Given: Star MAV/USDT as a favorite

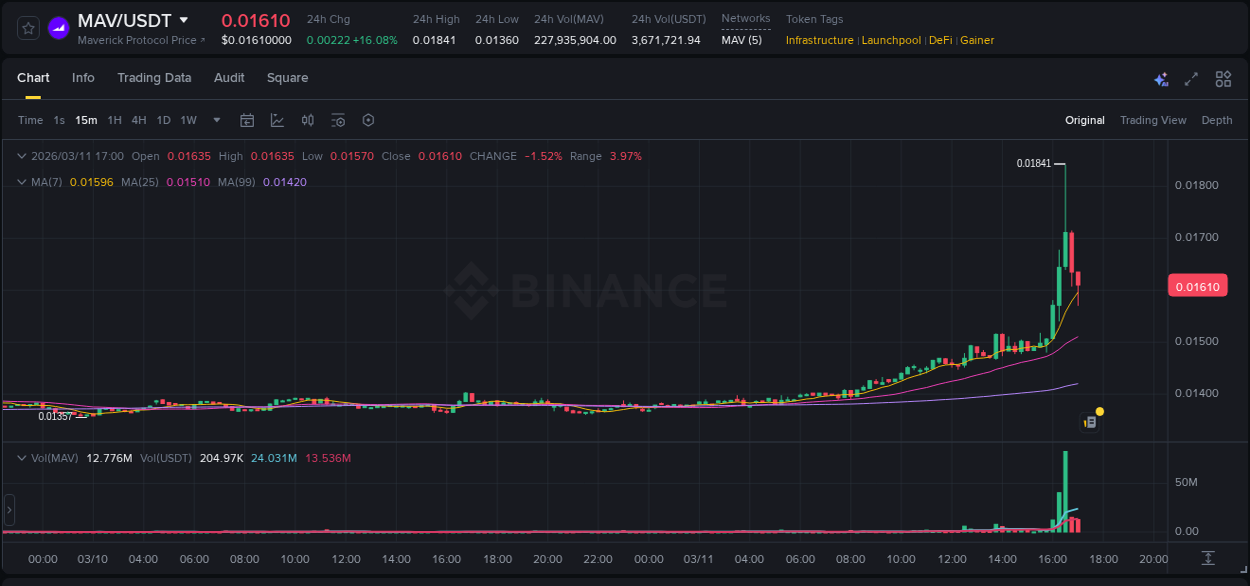Looking at the screenshot, I should 27,28.
